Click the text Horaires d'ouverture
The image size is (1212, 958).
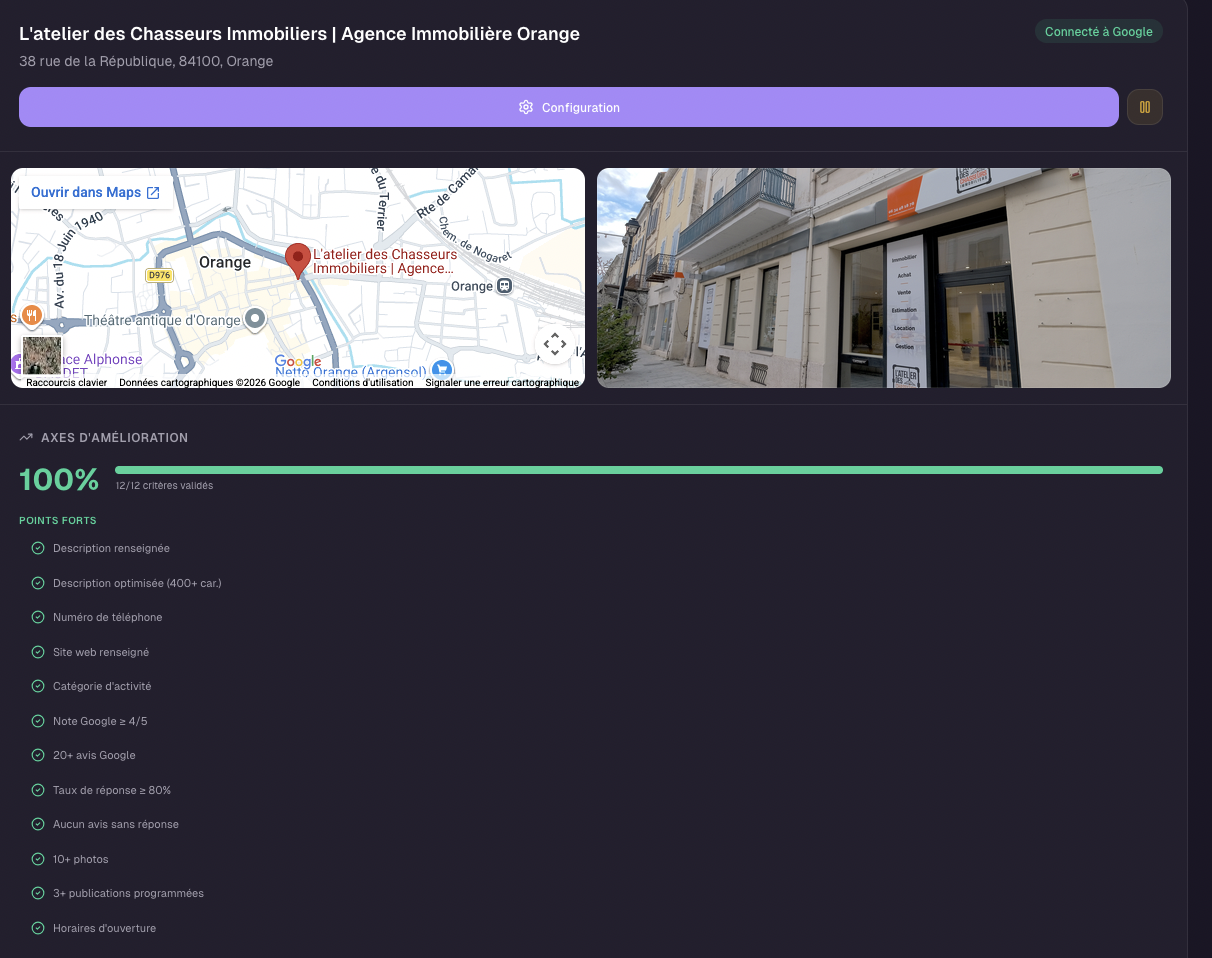(x=104, y=928)
